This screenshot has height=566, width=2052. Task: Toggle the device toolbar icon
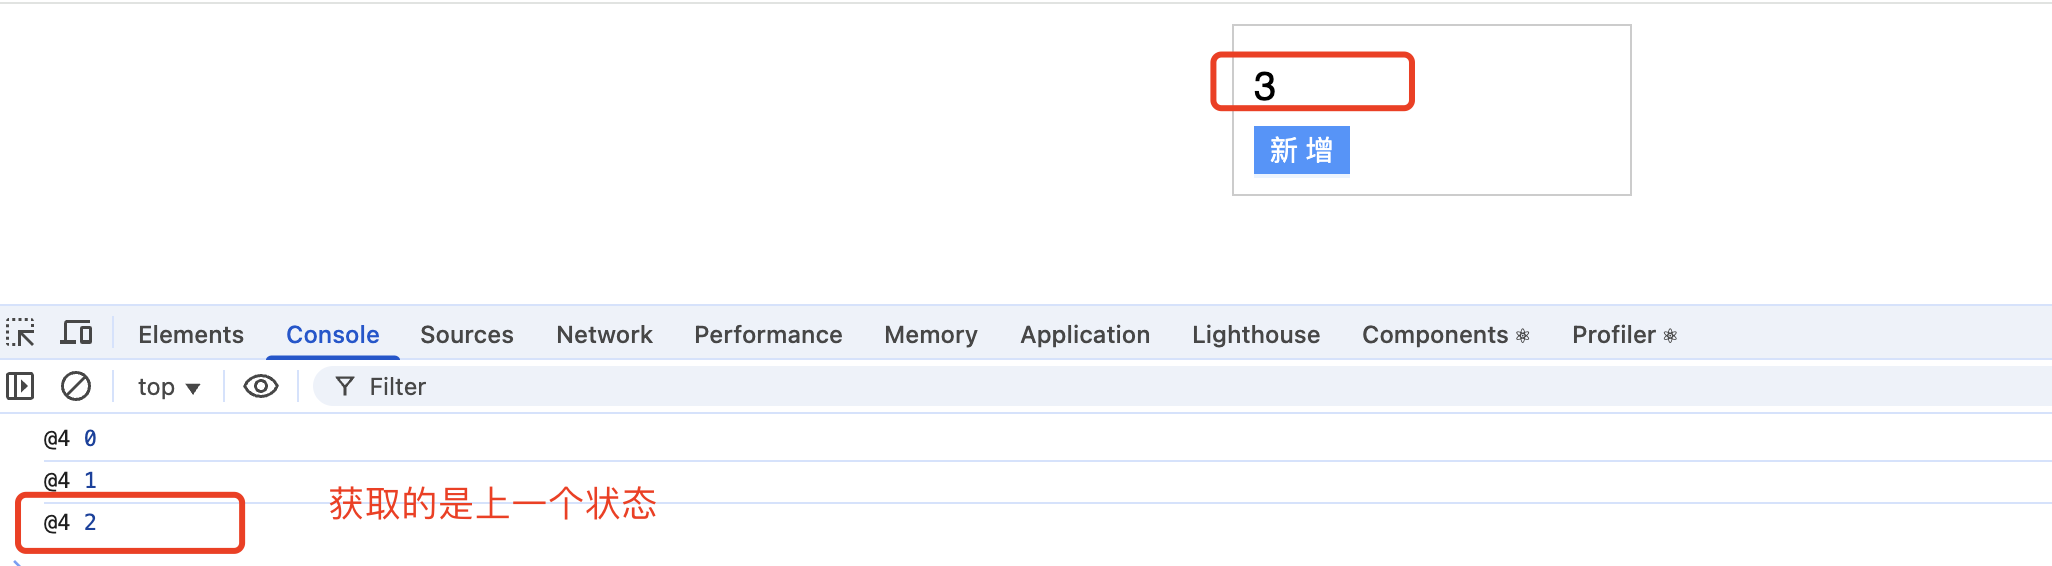point(76,333)
